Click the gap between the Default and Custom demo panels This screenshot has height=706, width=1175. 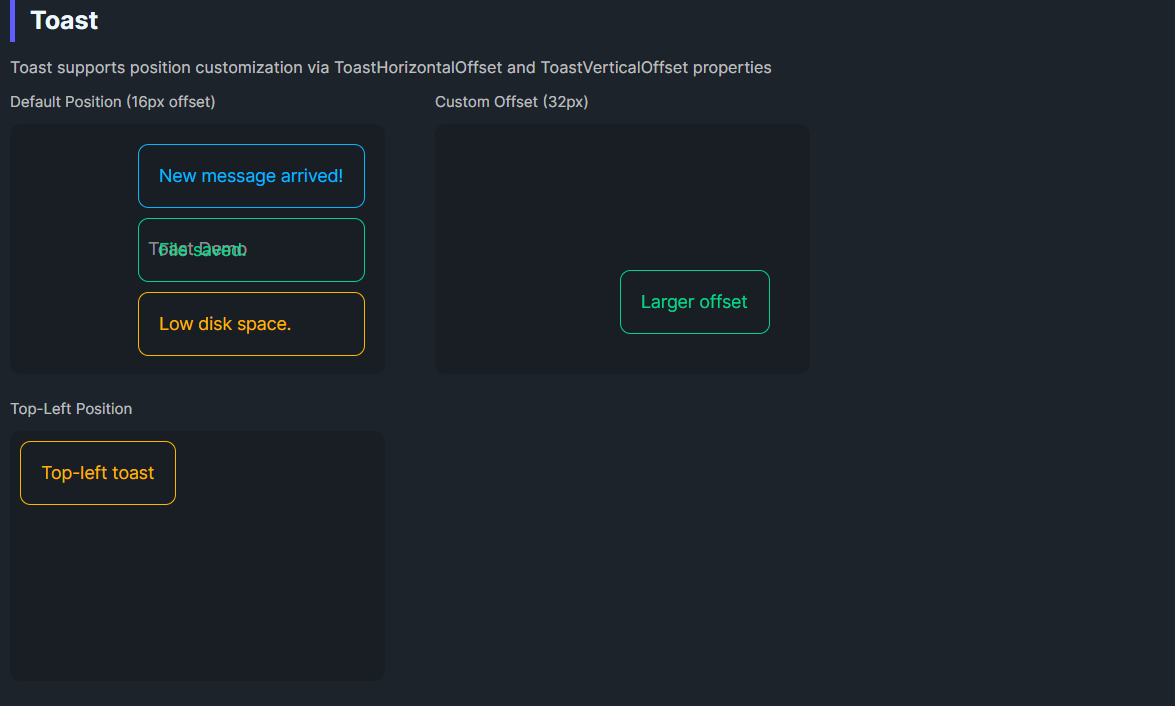click(410, 250)
